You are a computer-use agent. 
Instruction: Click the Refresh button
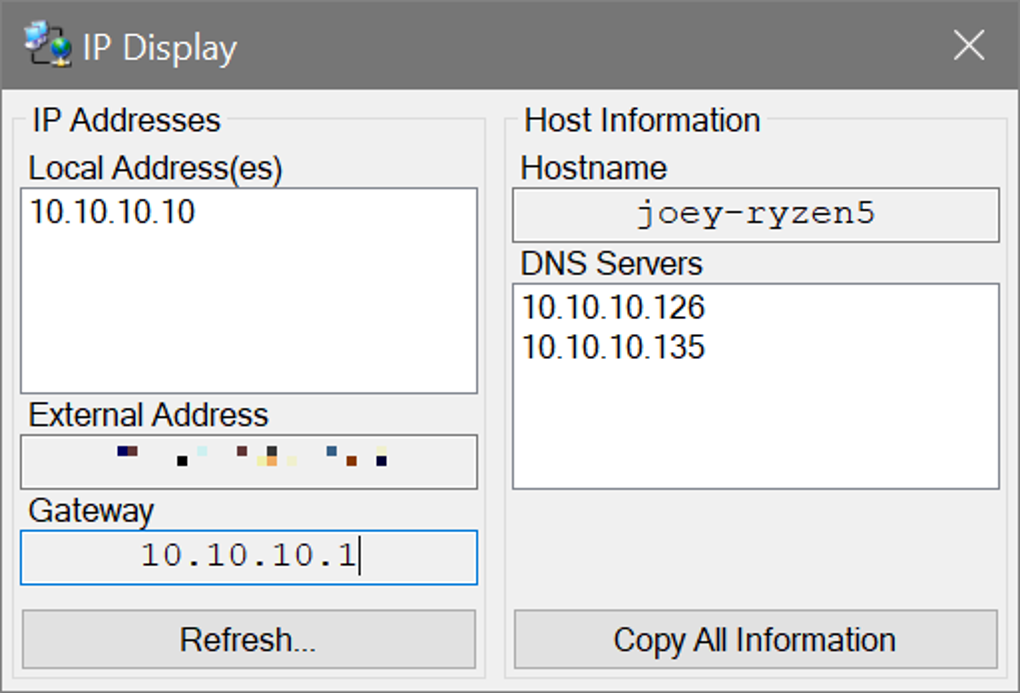coord(248,640)
